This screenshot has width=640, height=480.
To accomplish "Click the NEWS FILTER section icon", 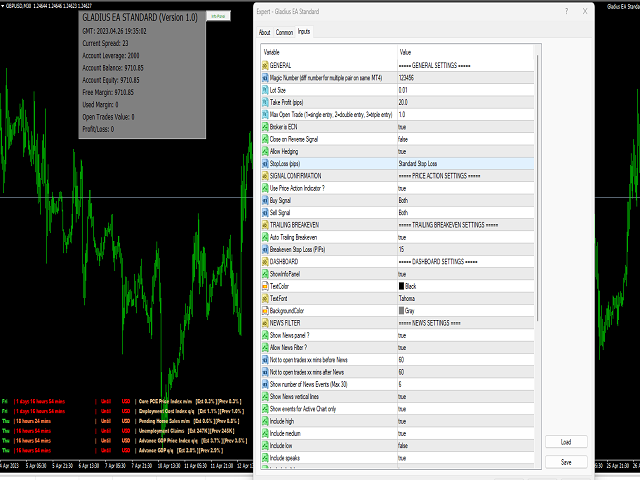I will coord(264,323).
